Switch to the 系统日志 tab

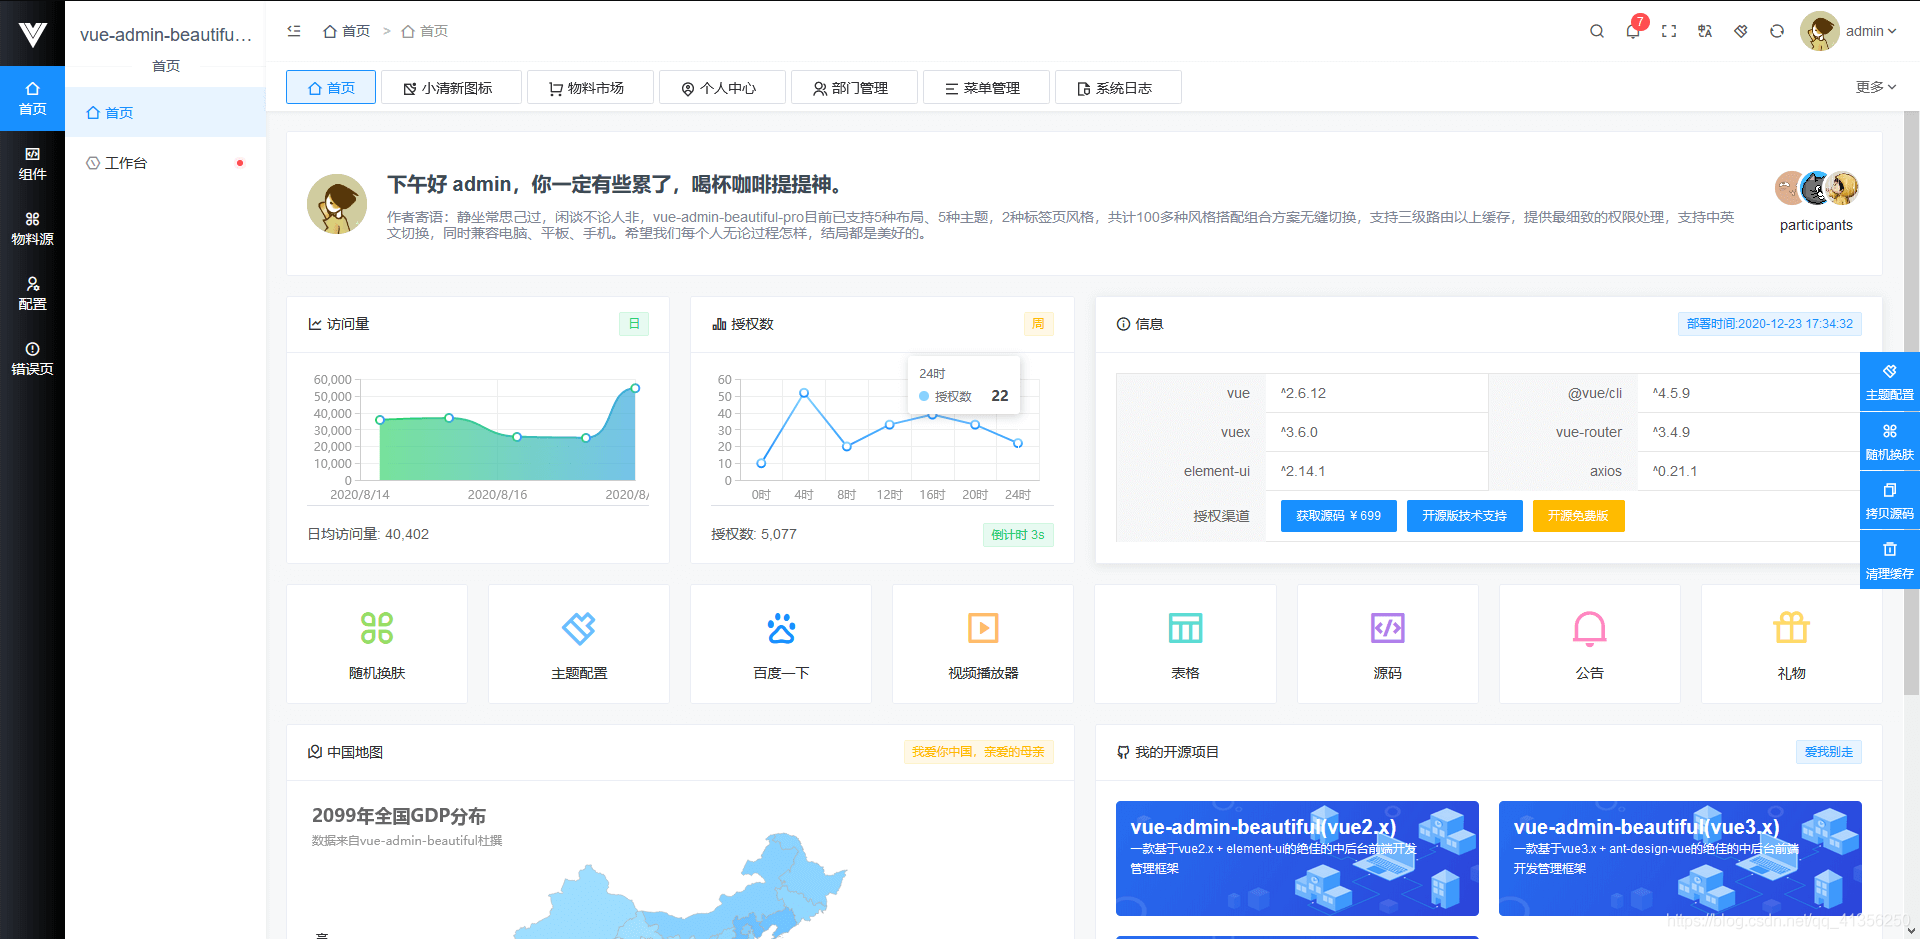click(x=1117, y=87)
